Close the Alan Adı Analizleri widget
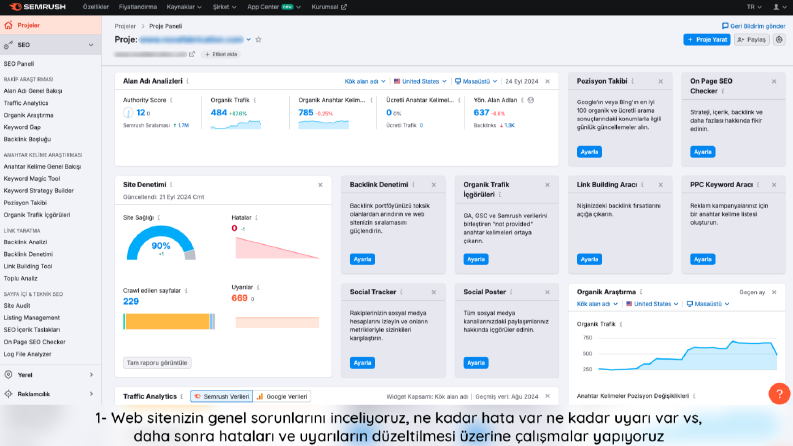 (547, 81)
